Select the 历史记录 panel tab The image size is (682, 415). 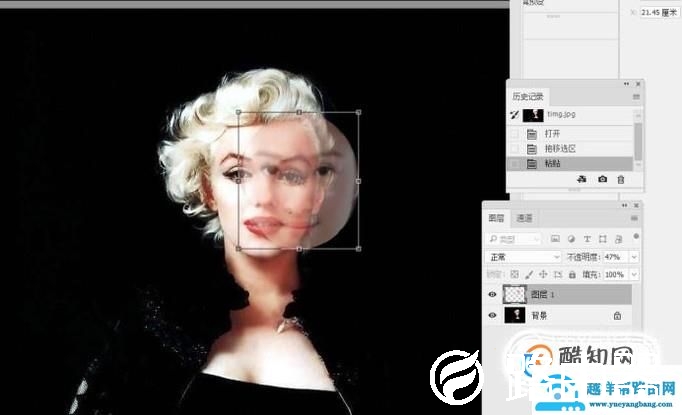(528, 96)
